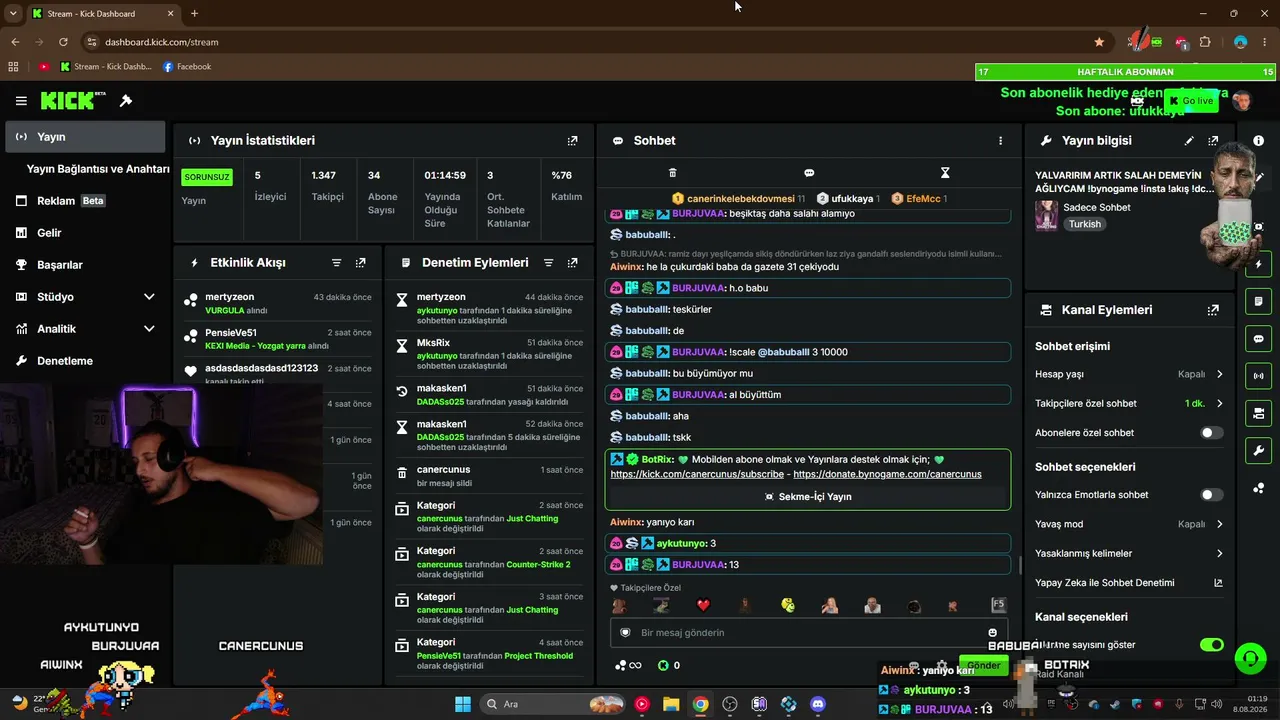The image size is (1280, 720).
Task: Turn off the Kanal seçenekleri viewer count switch
Action: point(1211,645)
